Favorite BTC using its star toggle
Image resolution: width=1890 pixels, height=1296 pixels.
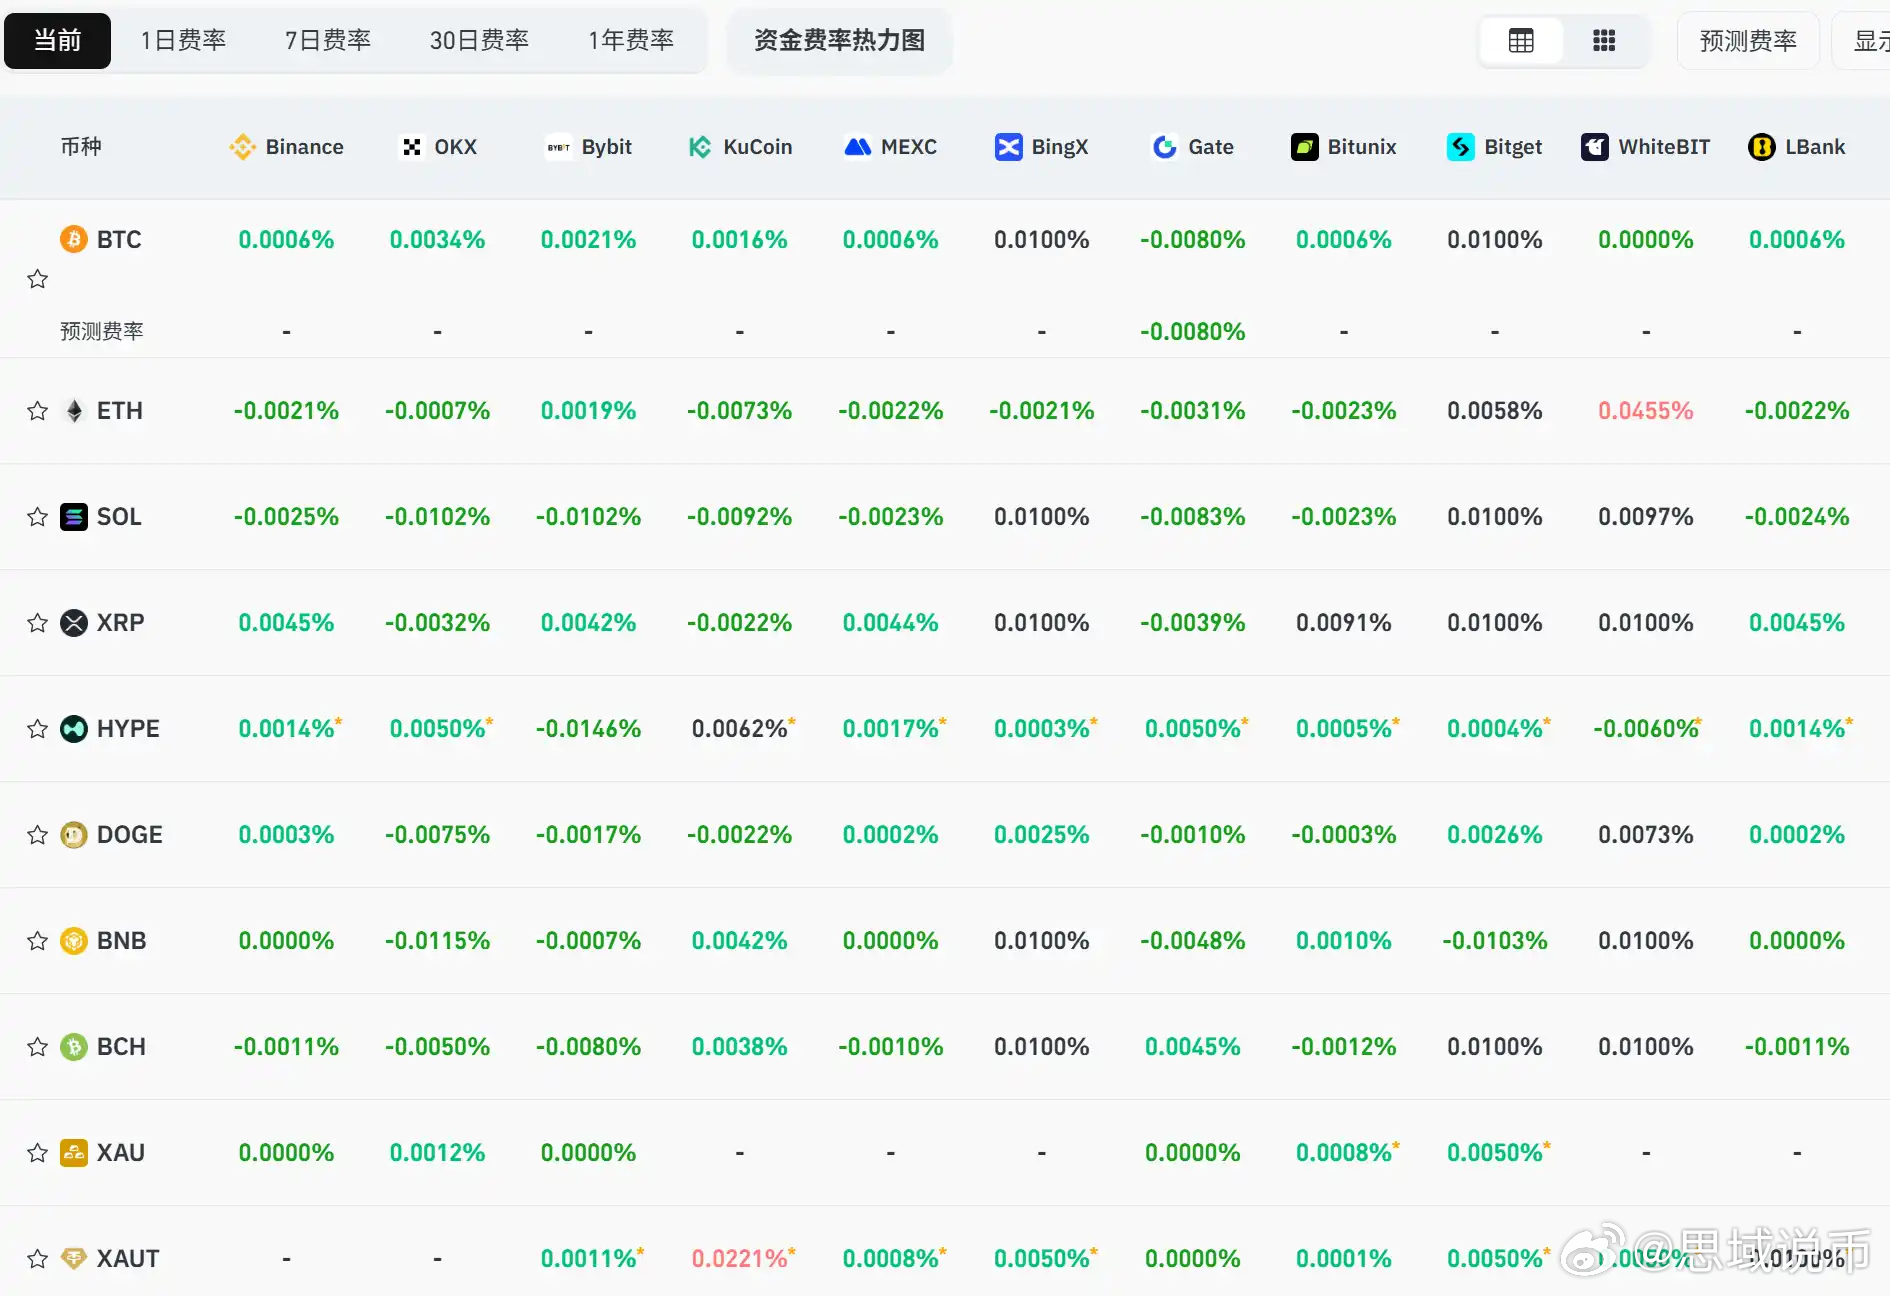(x=37, y=279)
